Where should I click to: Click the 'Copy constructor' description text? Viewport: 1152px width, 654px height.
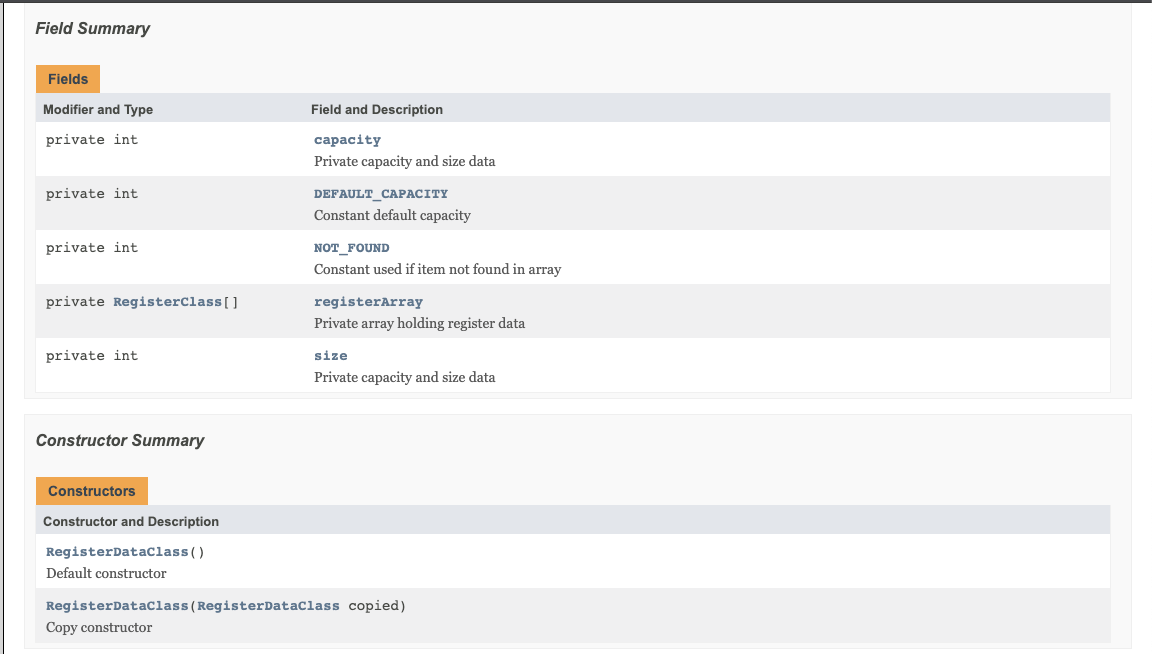[x=99, y=628]
